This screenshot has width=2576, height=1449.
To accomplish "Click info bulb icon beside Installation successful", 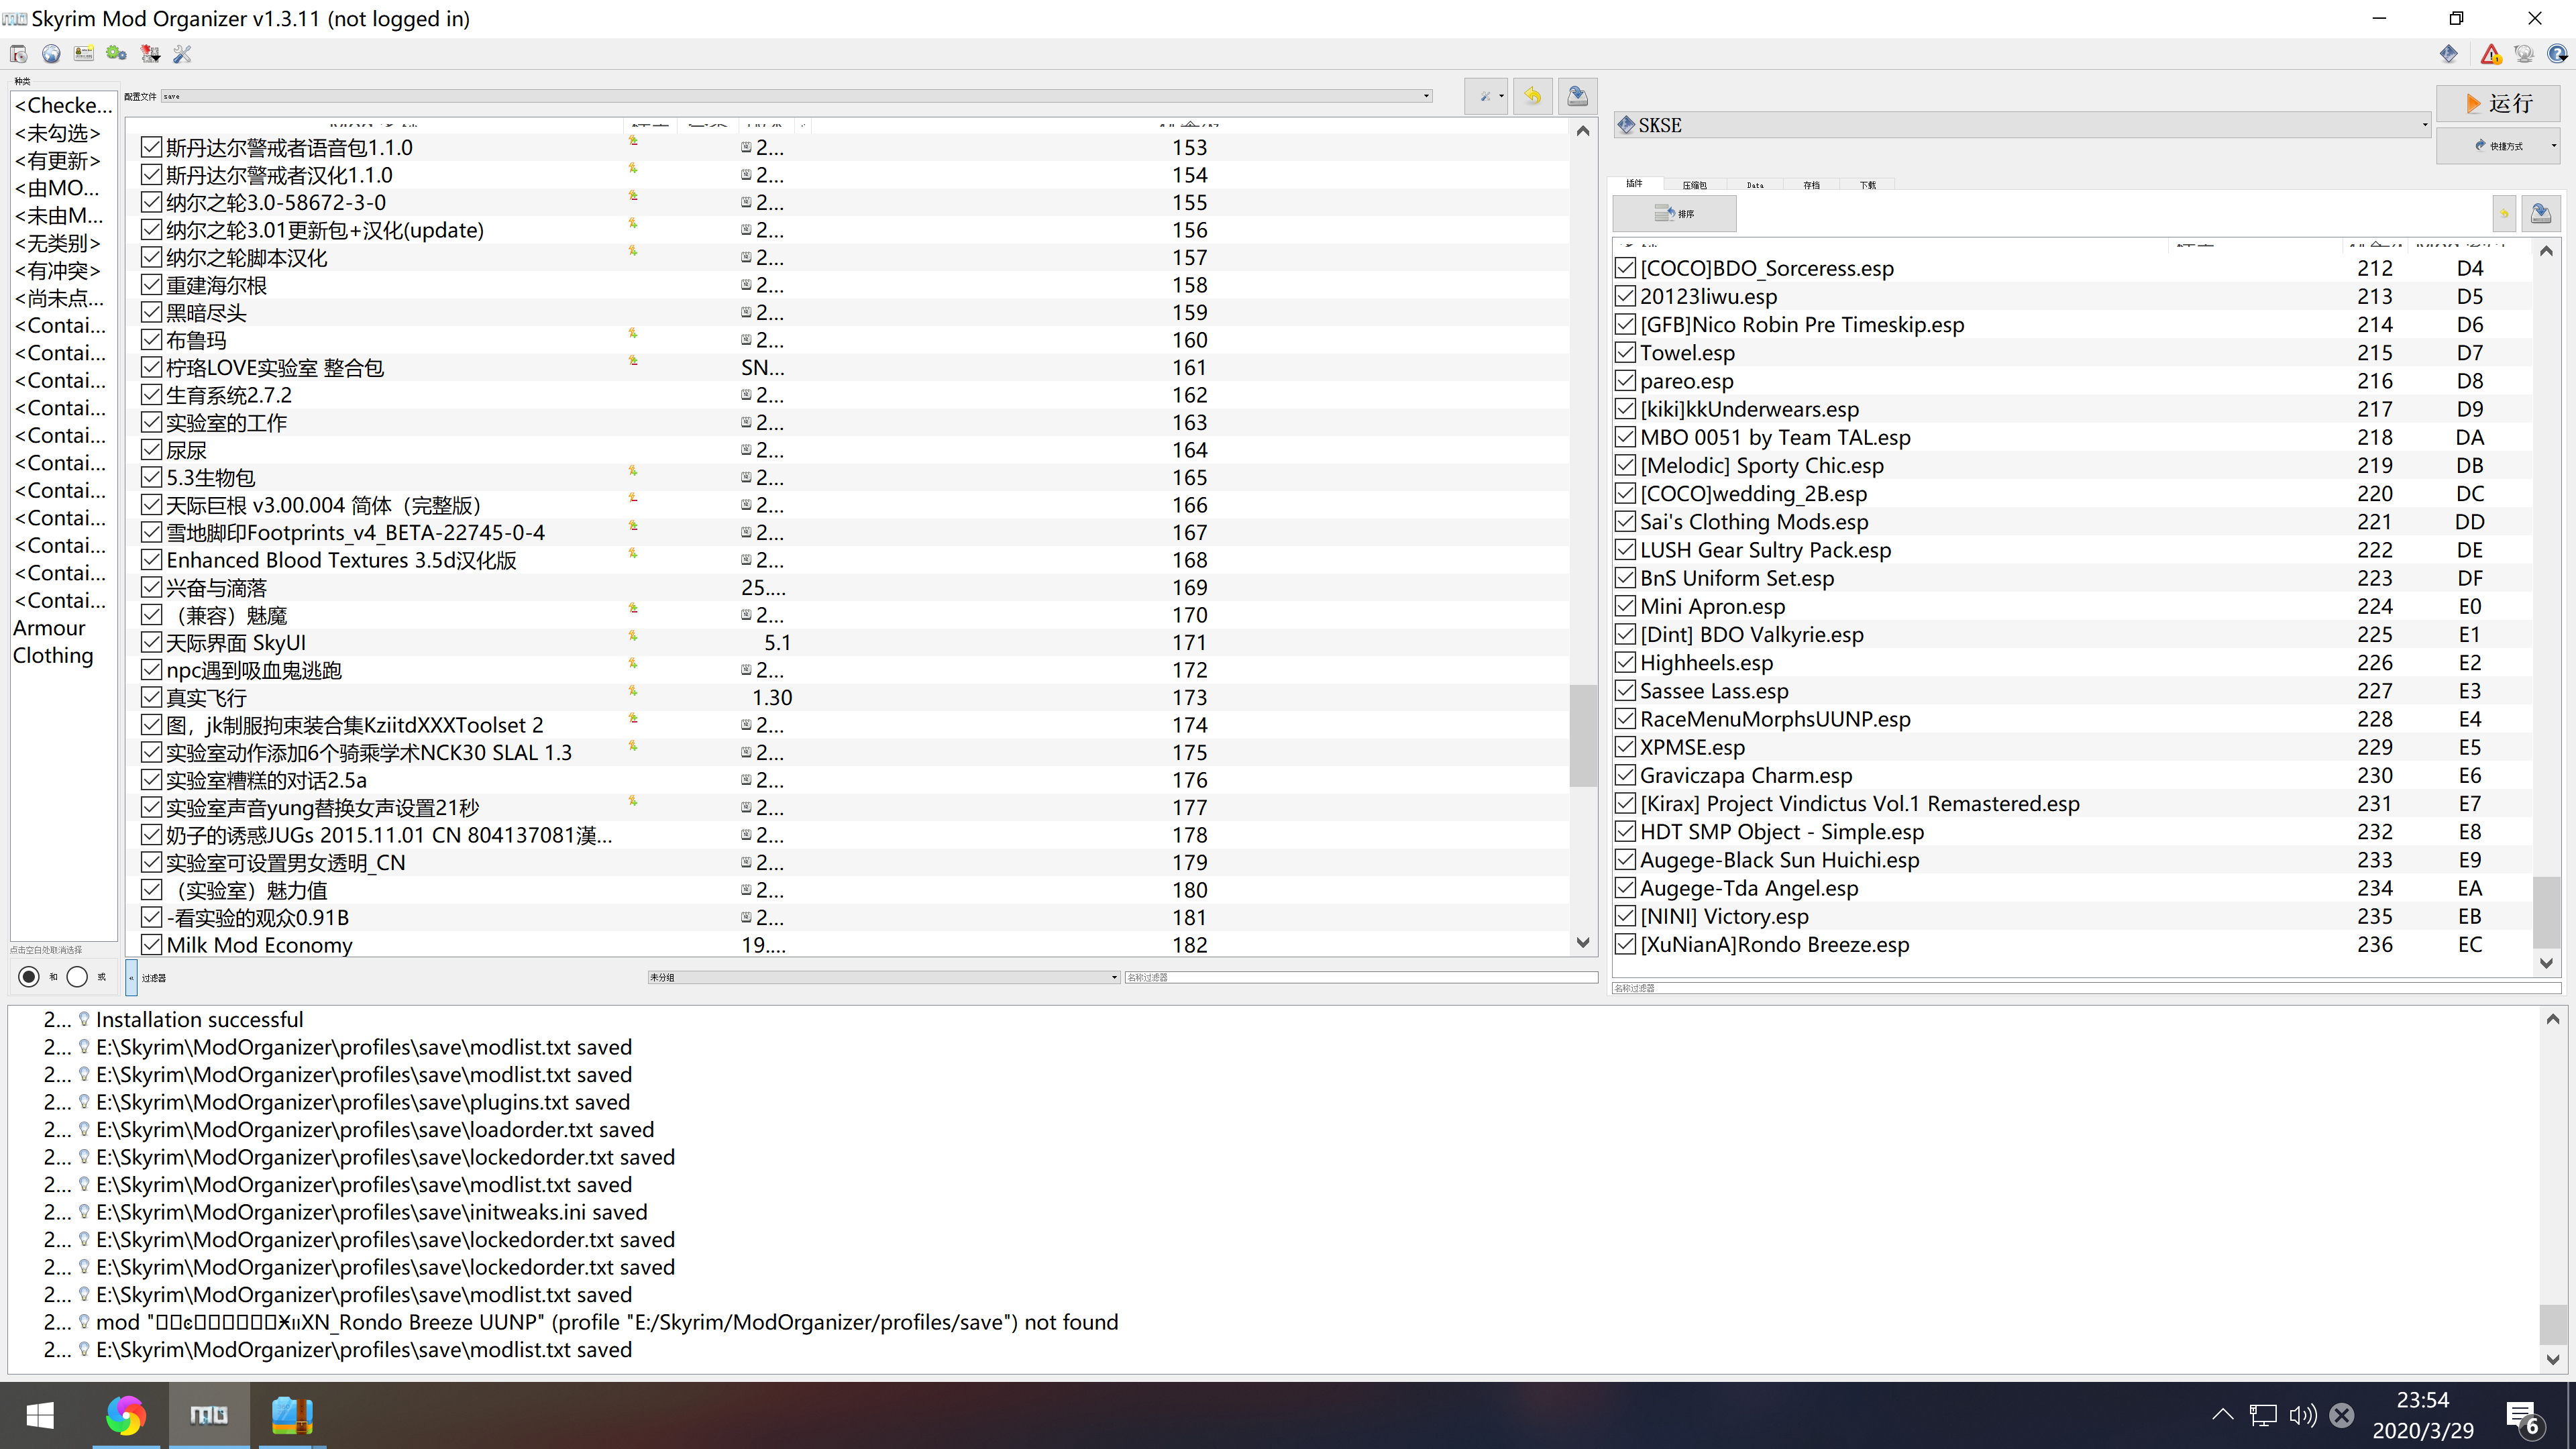I will tap(84, 1019).
